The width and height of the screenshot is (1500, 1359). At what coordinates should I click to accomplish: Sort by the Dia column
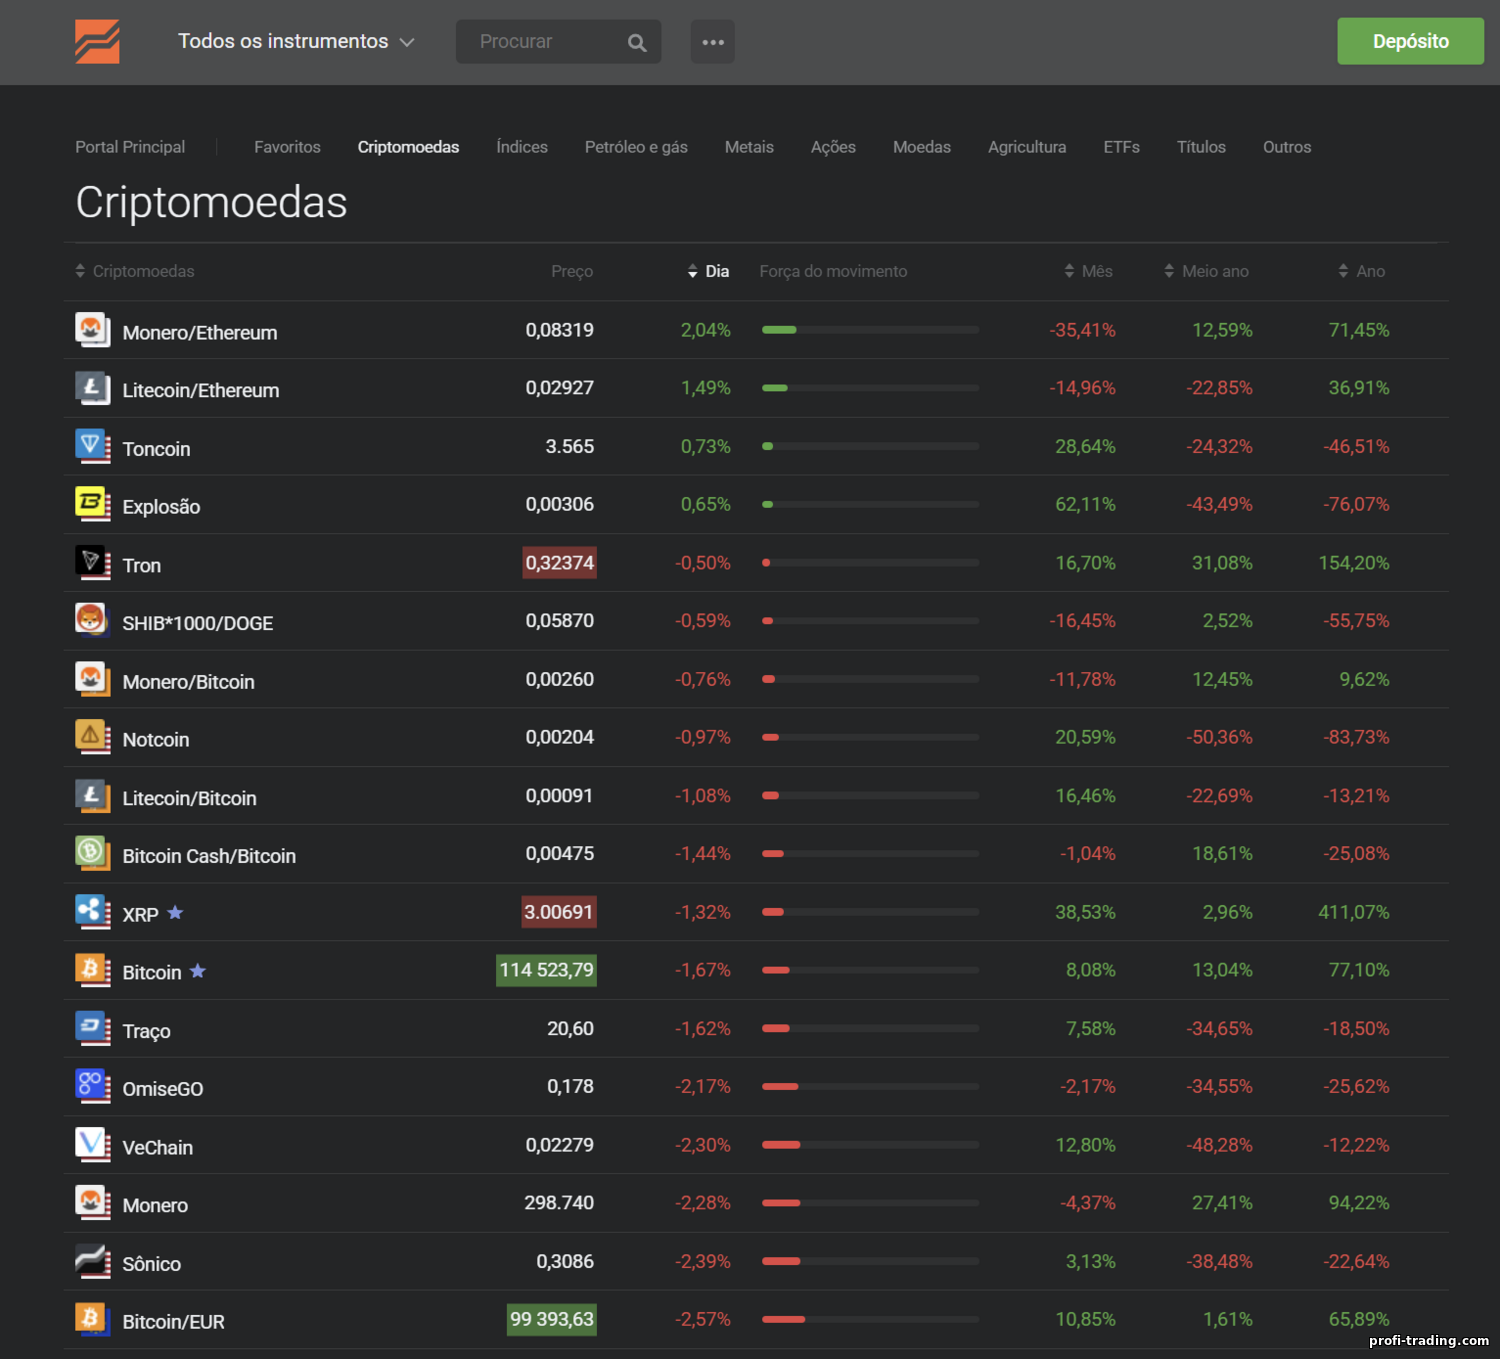point(708,271)
